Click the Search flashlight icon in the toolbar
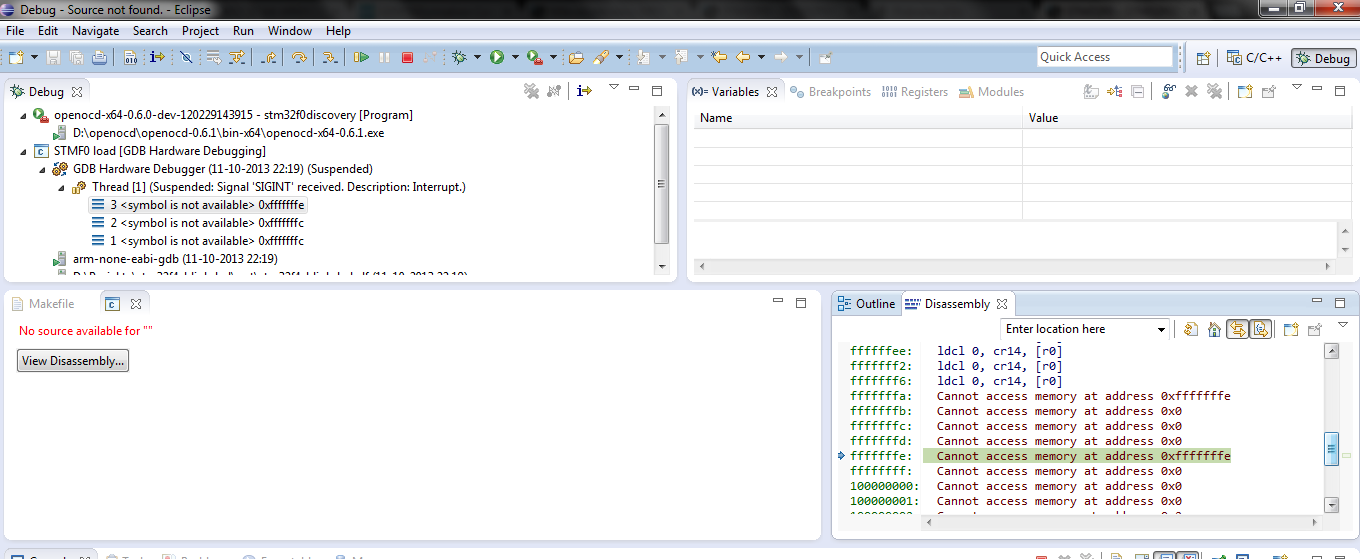 pyautogui.click(x=602, y=57)
